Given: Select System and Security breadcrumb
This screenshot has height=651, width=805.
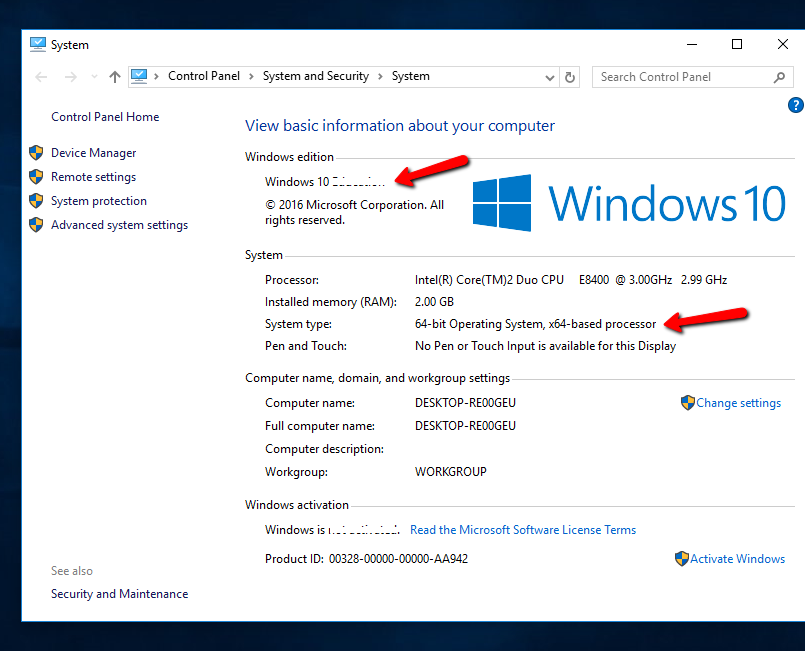Looking at the screenshot, I should (316, 76).
